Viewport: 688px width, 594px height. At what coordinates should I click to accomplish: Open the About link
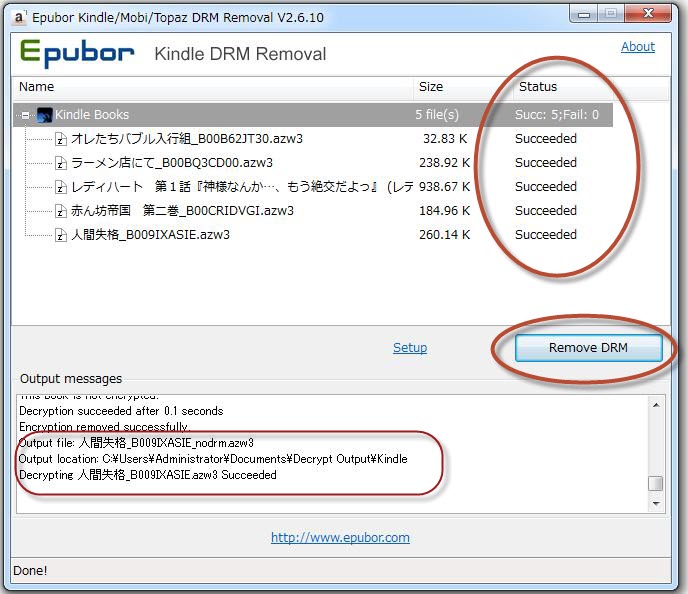pyautogui.click(x=637, y=47)
